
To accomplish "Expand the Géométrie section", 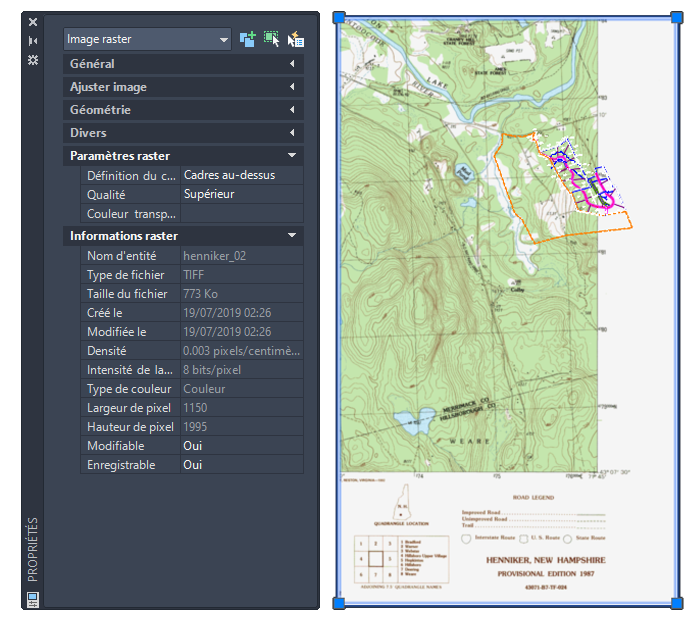I will pos(183,110).
